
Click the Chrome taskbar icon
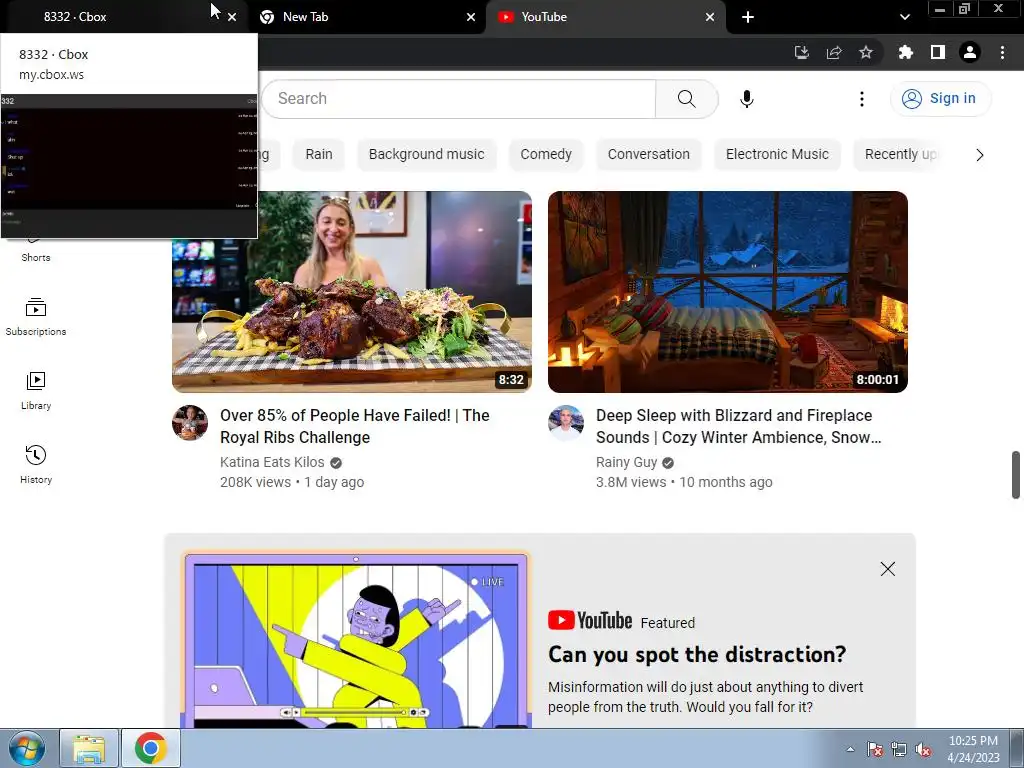150,748
